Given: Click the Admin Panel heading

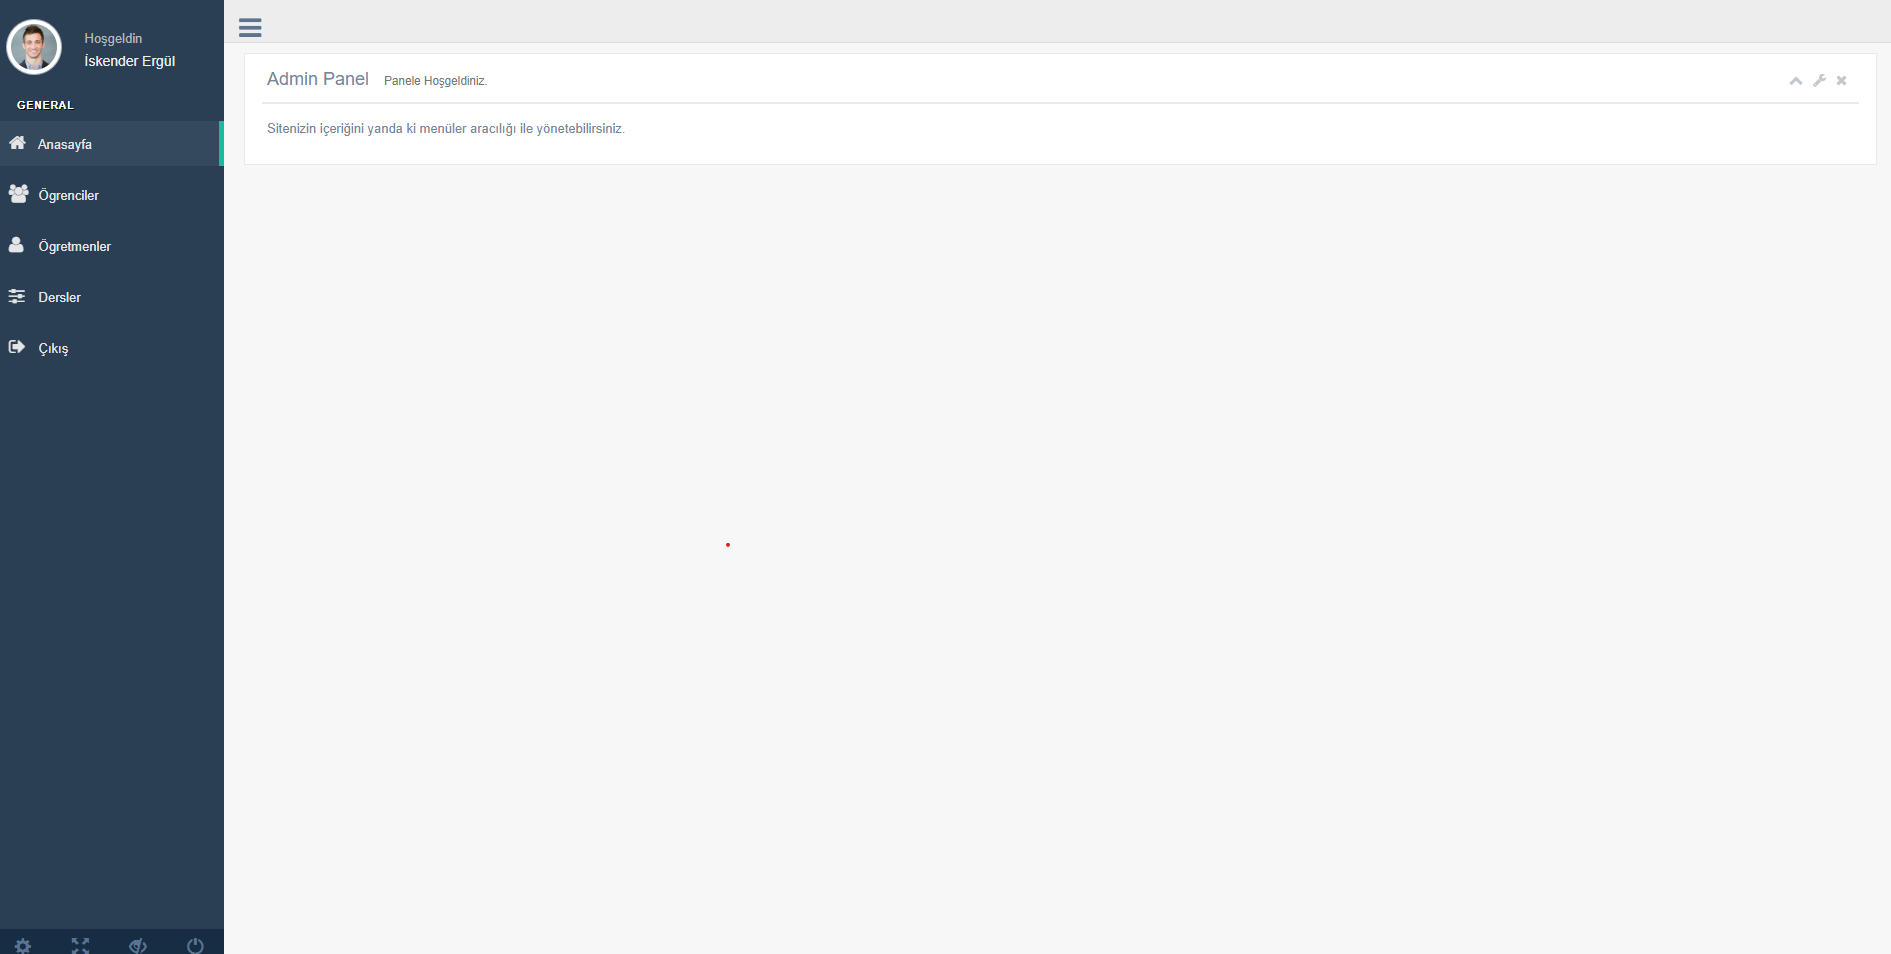Looking at the screenshot, I should pos(317,78).
